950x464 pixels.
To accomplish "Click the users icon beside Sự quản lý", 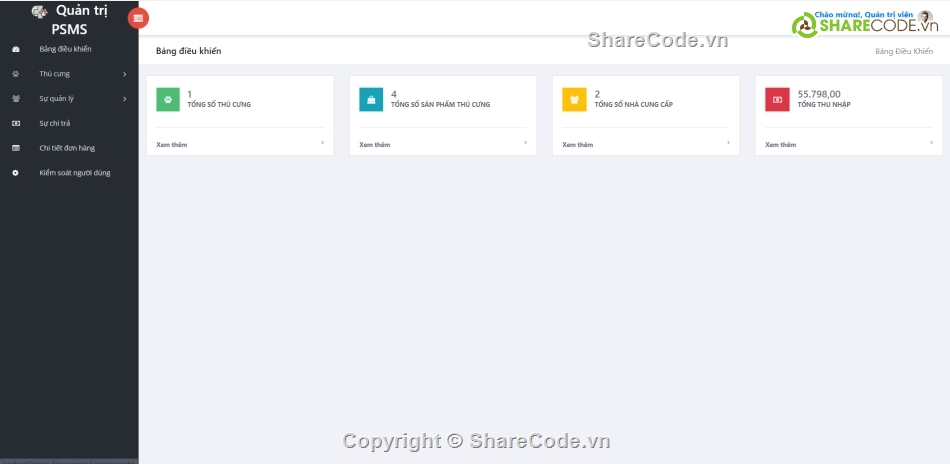I will tap(15, 99).
